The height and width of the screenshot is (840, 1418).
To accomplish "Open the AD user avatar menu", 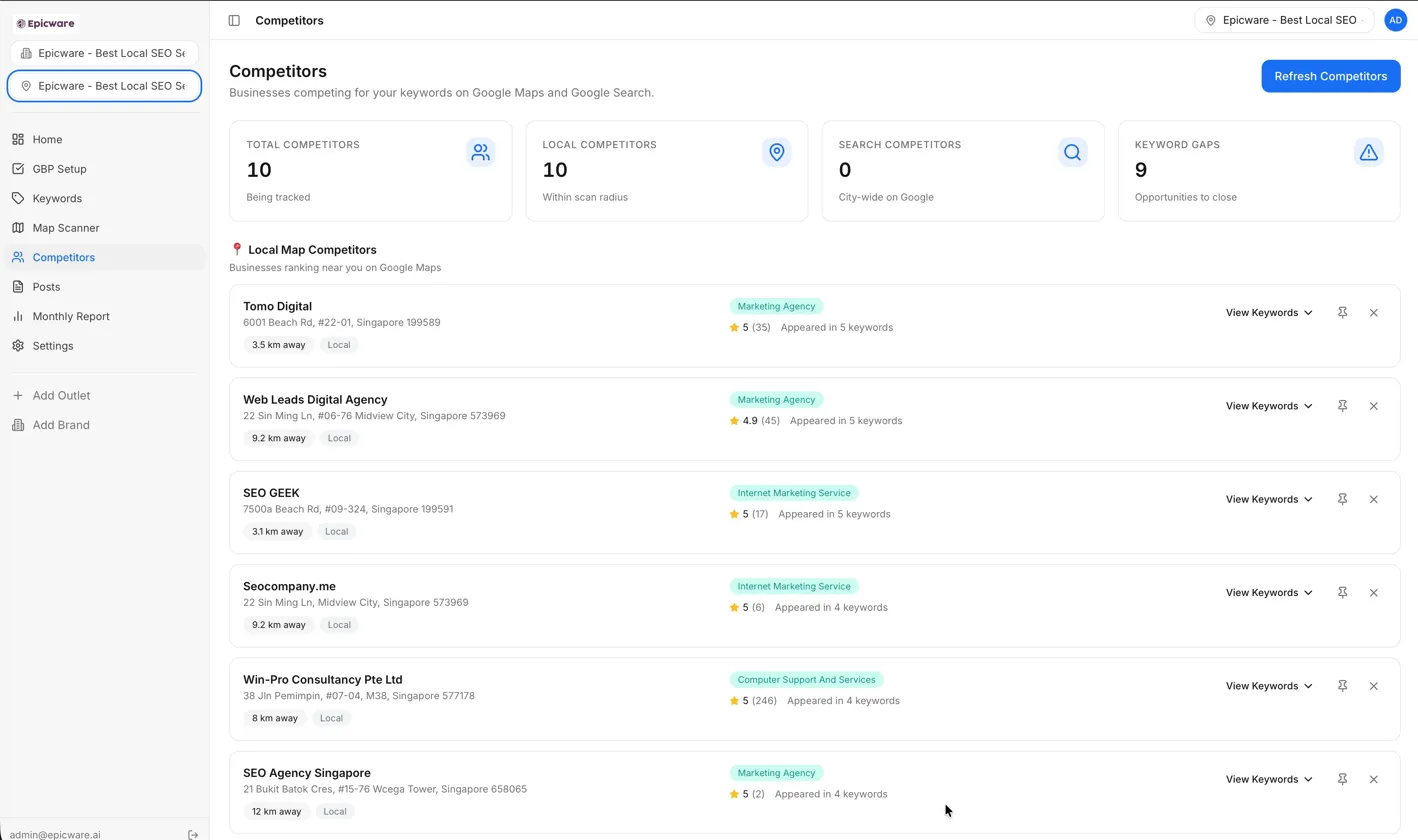I will [1396, 20].
